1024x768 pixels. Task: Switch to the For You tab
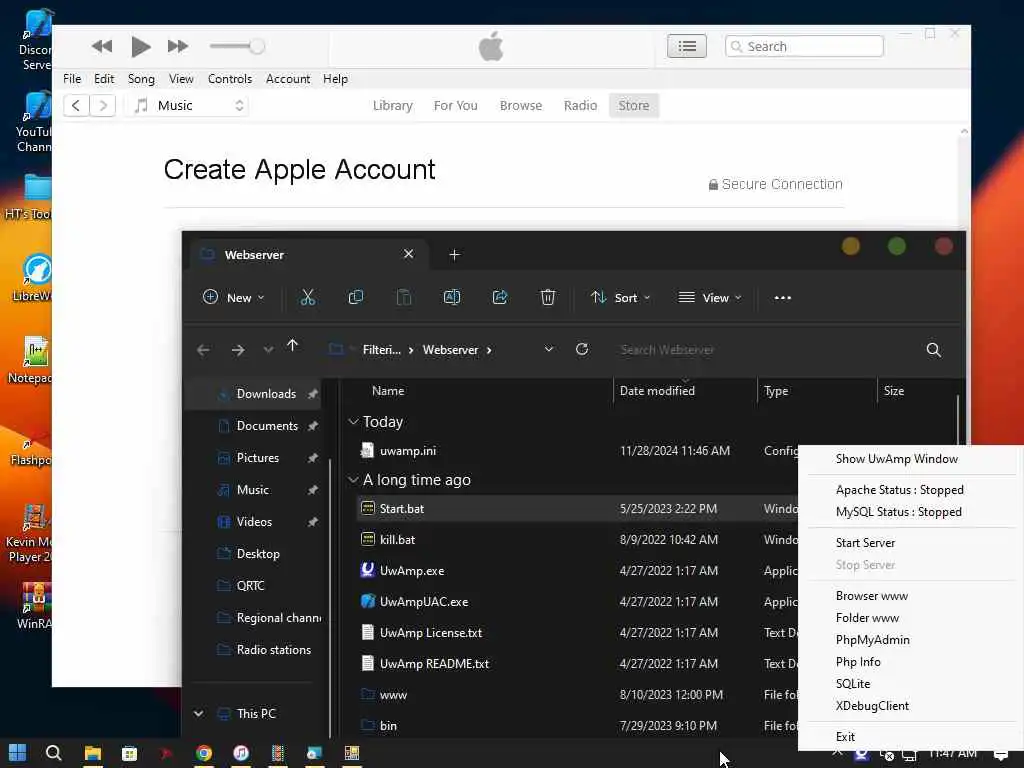pyautogui.click(x=455, y=105)
